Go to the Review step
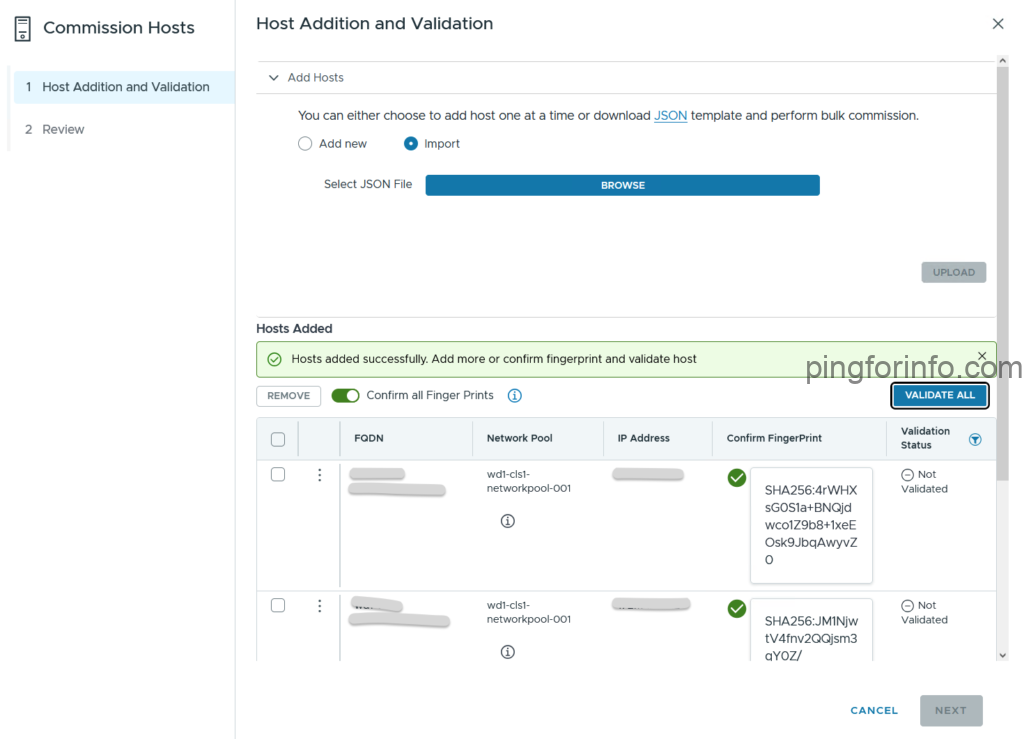1024x739 pixels. point(63,129)
